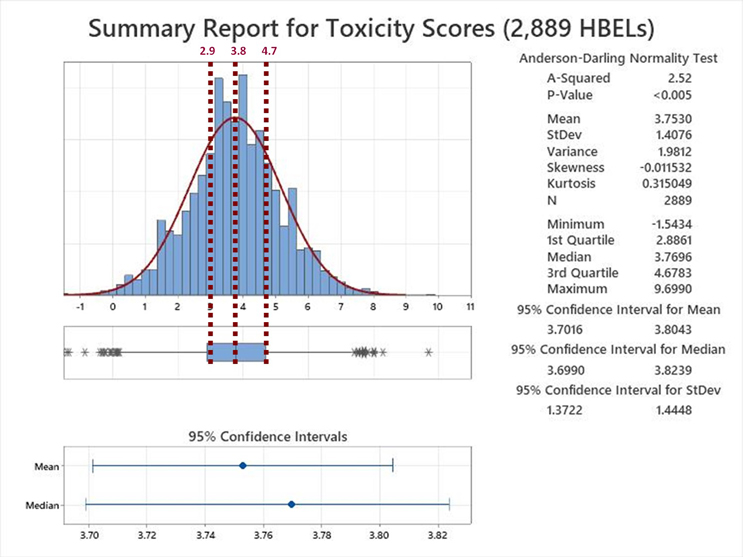Click the 3.80 tick on interval axis
Viewport: 743px width, 557px height.
[x=379, y=536]
